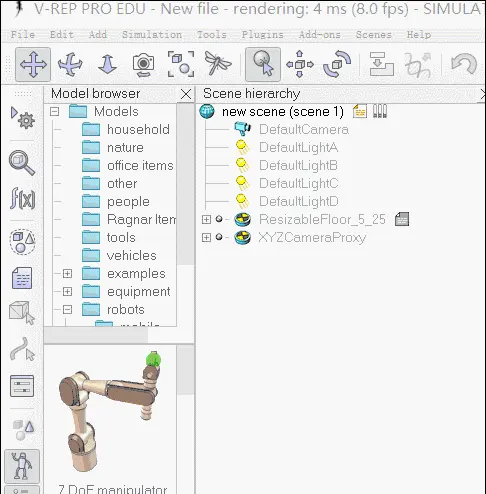
Task: Click the fit-to-view toolbar icon
Action: (181, 64)
